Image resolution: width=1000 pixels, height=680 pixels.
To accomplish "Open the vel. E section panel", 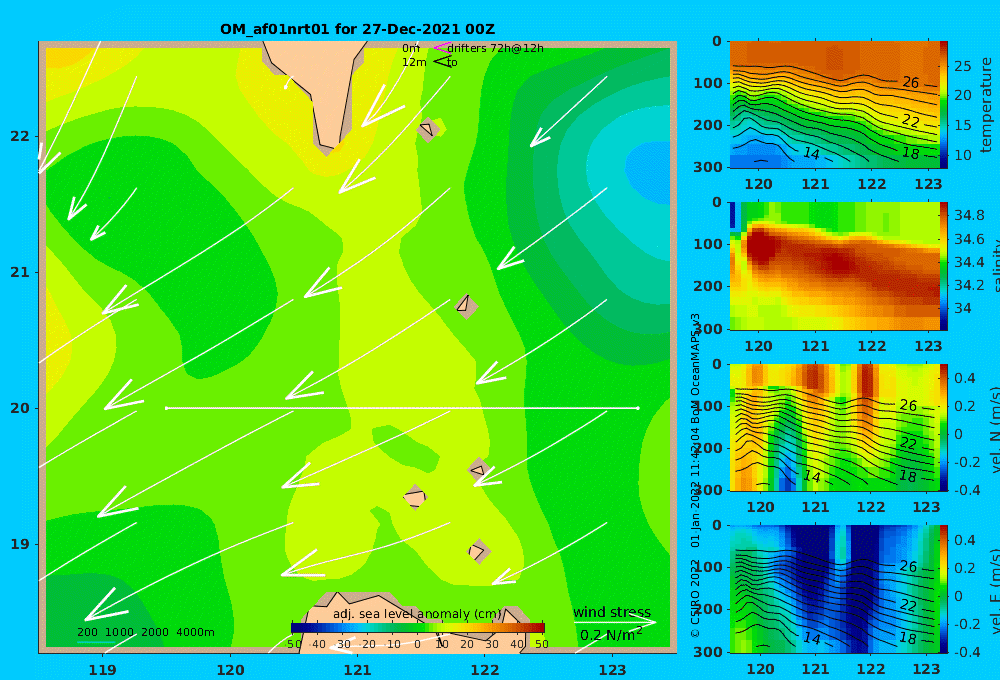I will coord(834,589).
